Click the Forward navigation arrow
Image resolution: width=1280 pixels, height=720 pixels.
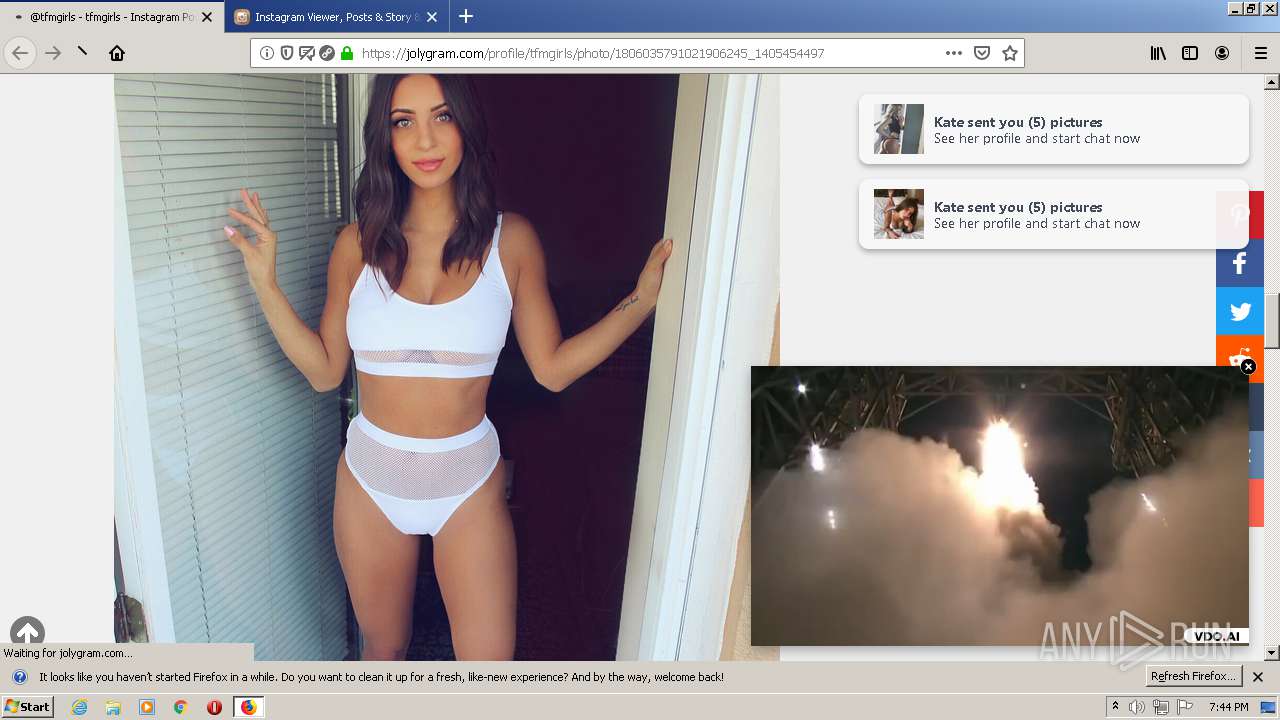[x=53, y=53]
